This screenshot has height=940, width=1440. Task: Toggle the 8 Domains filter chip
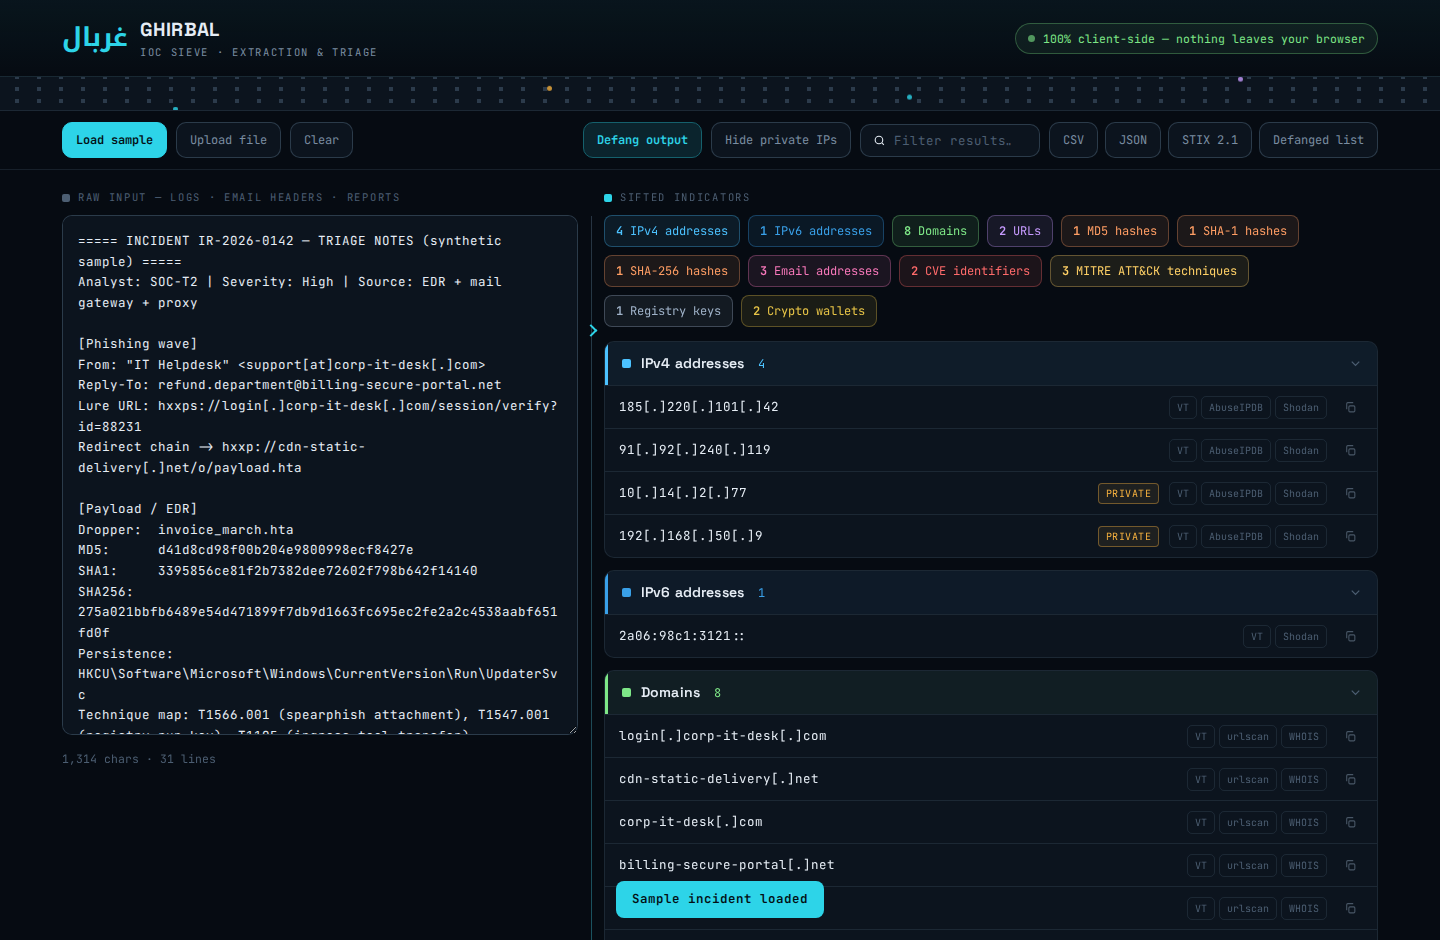pos(935,231)
